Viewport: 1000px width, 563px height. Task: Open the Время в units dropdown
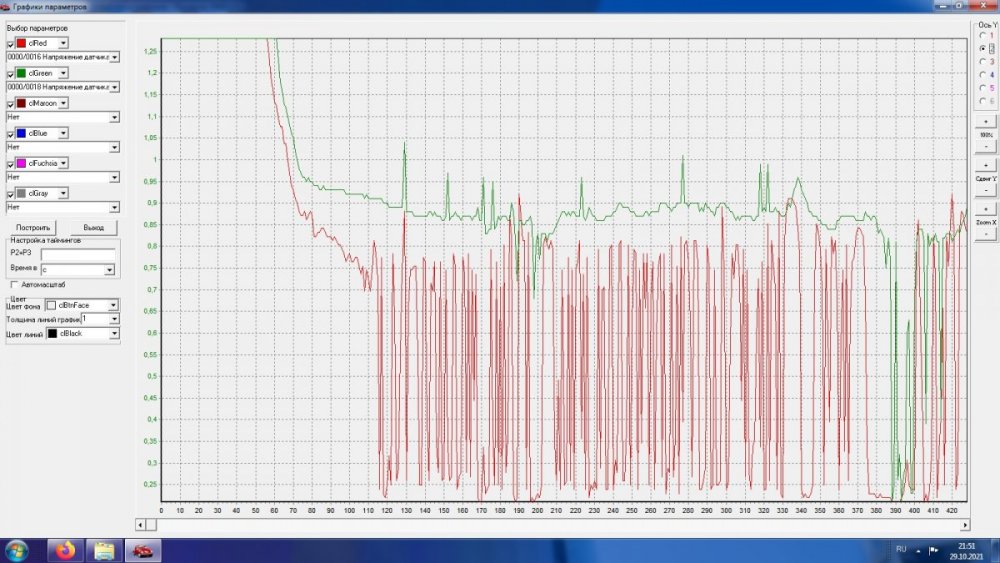[109, 270]
